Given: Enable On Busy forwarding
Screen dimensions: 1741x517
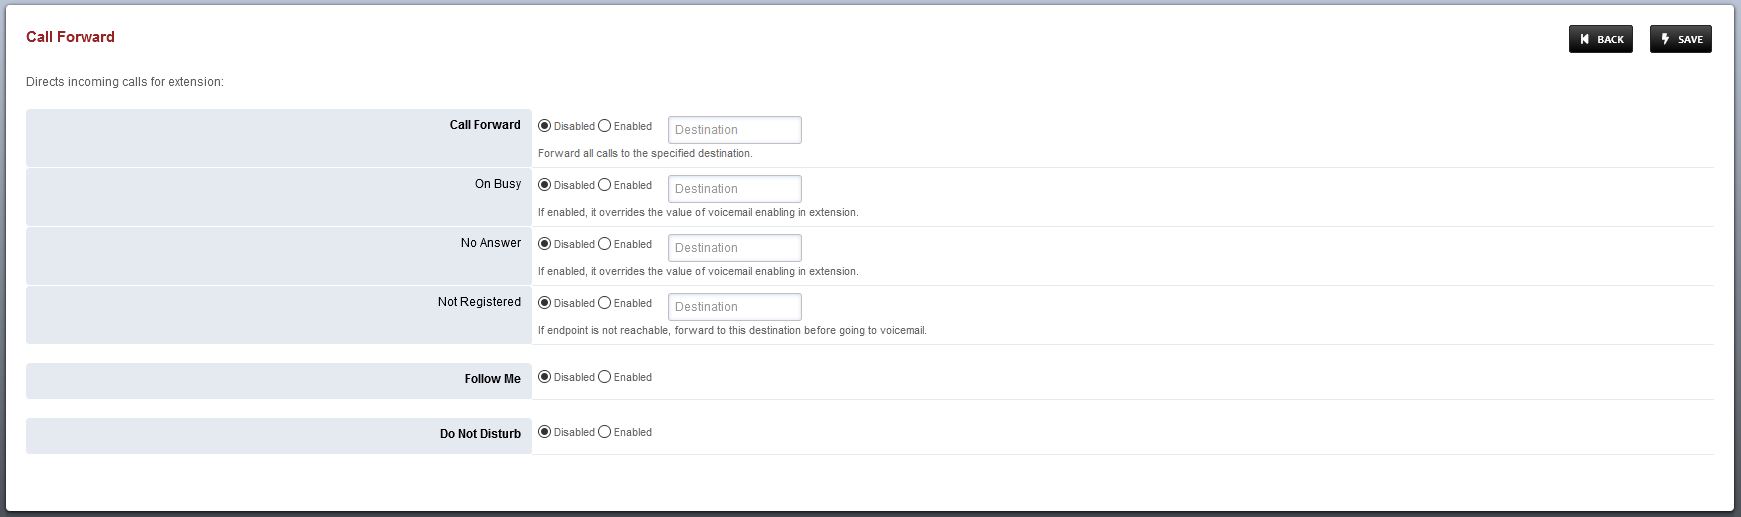Looking at the screenshot, I should pyautogui.click(x=604, y=185).
